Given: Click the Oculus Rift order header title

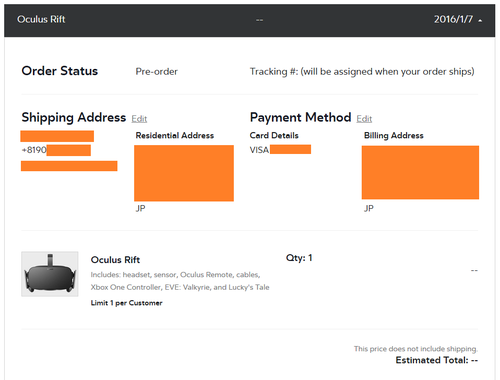Looking at the screenshot, I should coord(41,19).
